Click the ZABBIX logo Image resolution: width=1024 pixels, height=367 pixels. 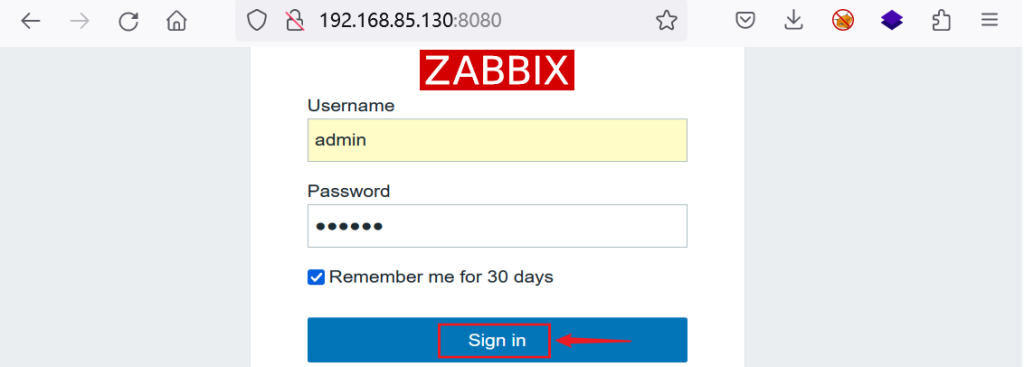click(497, 70)
